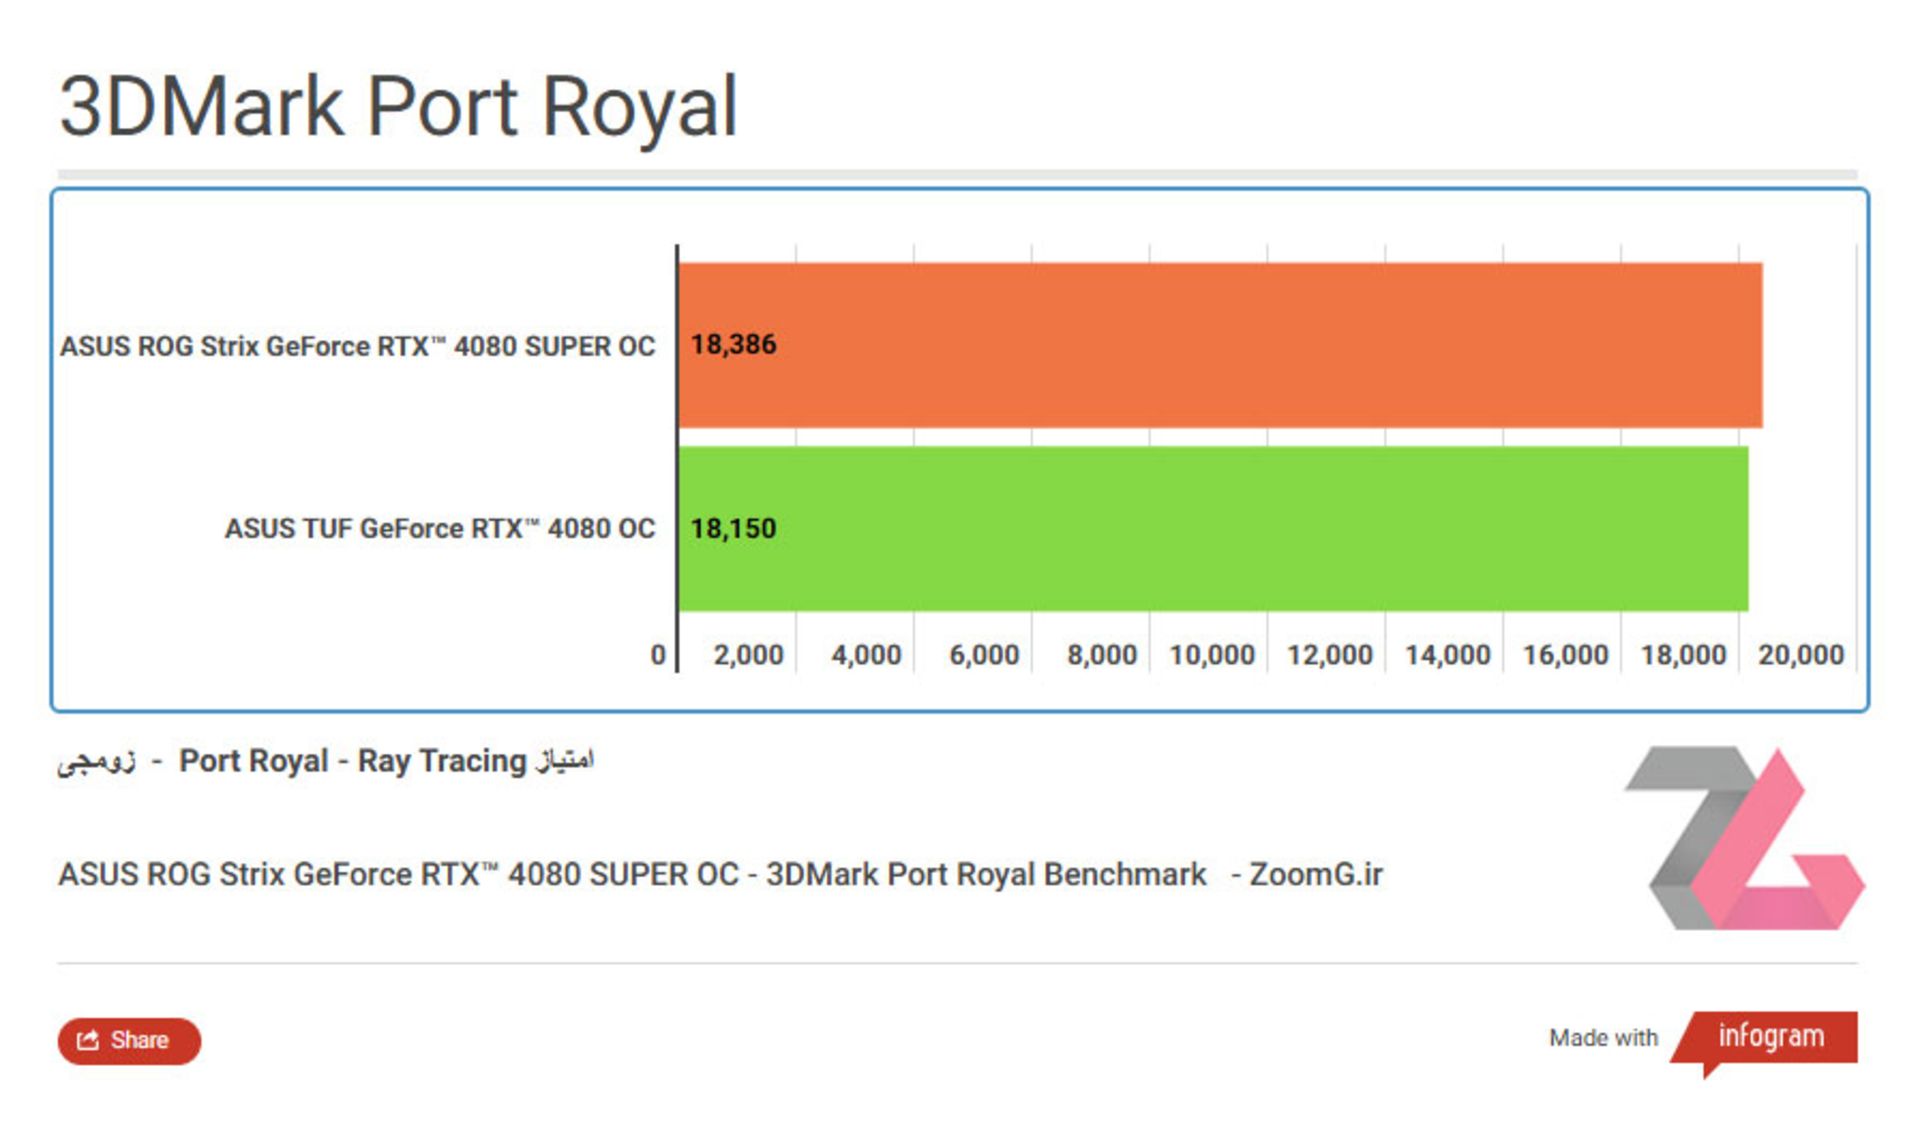This screenshot has width=1920, height=1123.
Task: Click the ASUS ROG Strix GeForce RTX 4080 SUPER OC axis label
Action: (357, 346)
